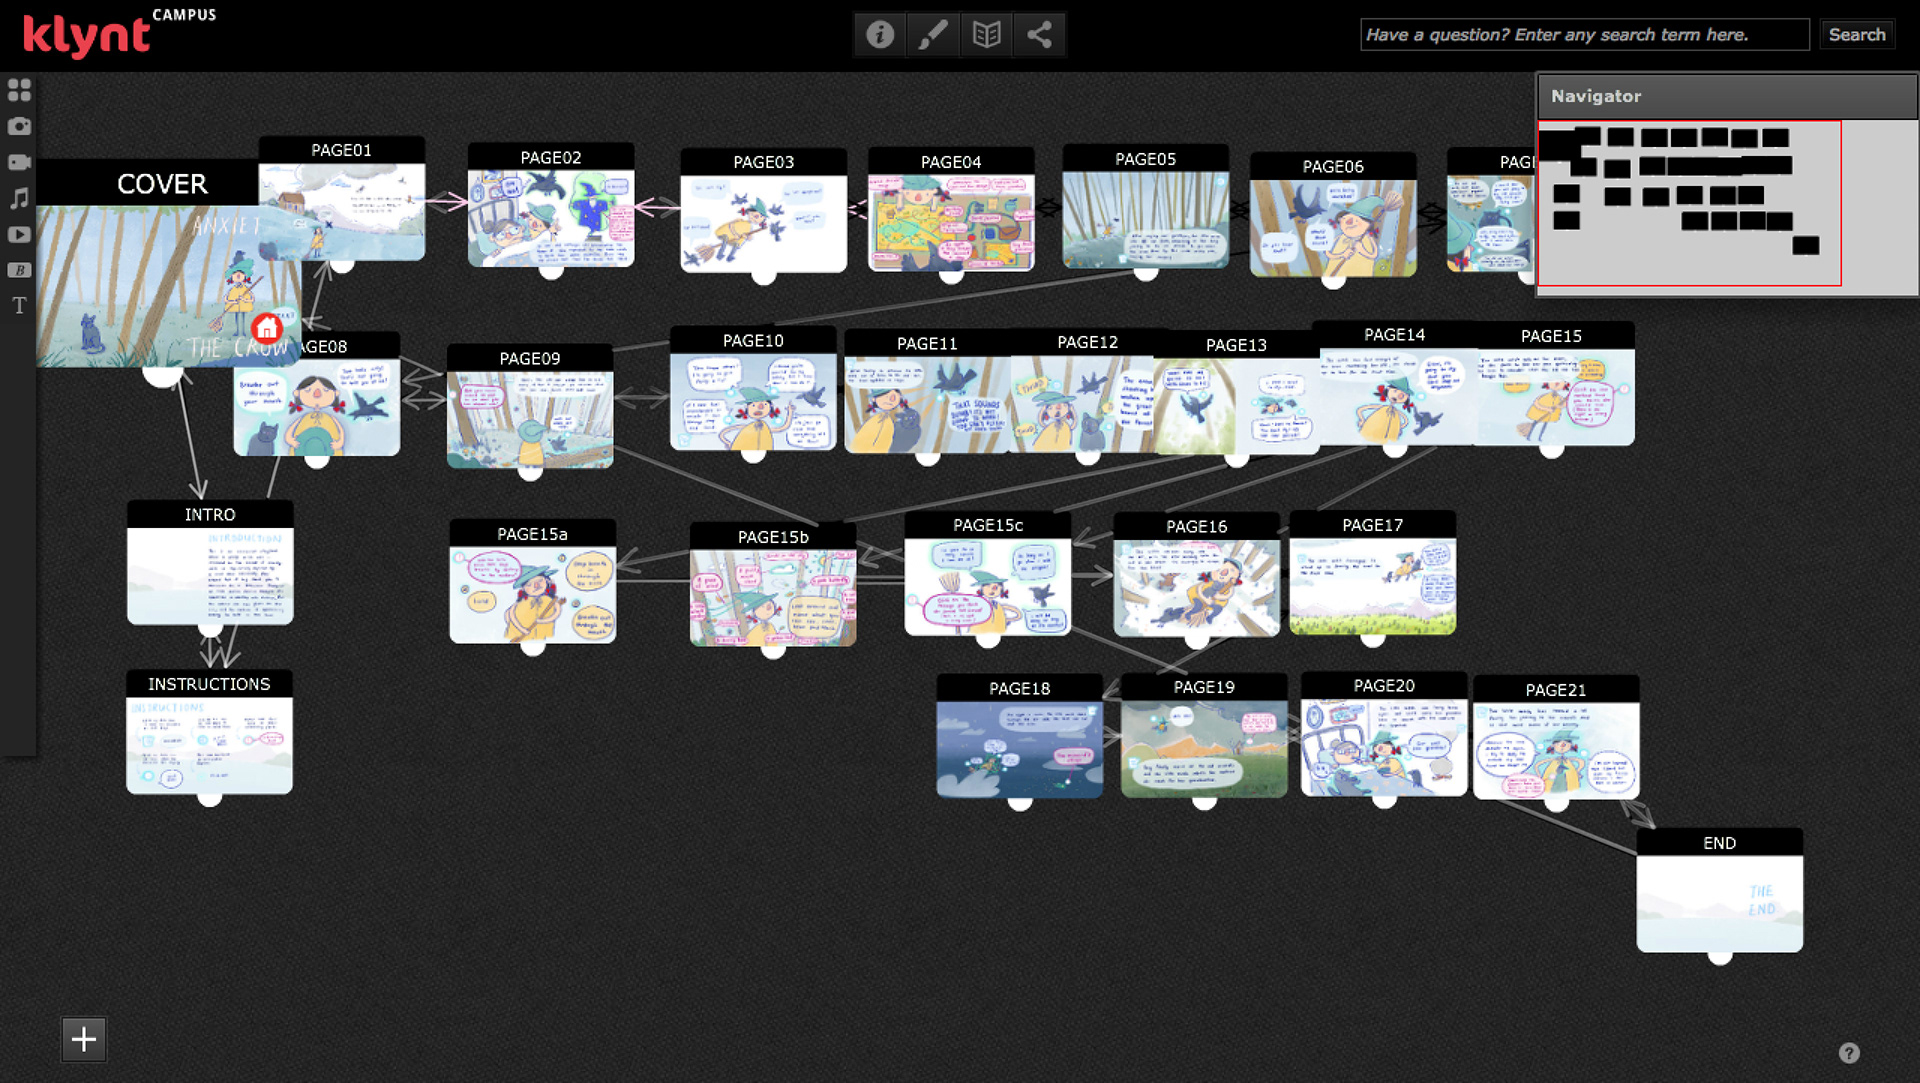Click the Klynt Campus logo

(118, 33)
